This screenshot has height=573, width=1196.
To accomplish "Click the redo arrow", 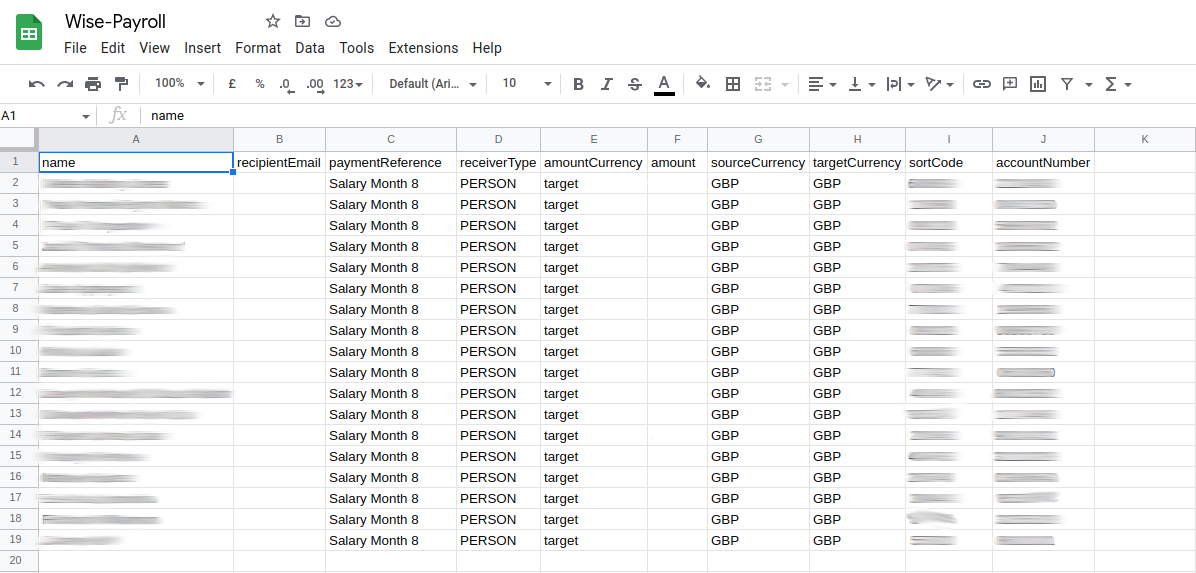I will tap(65, 84).
